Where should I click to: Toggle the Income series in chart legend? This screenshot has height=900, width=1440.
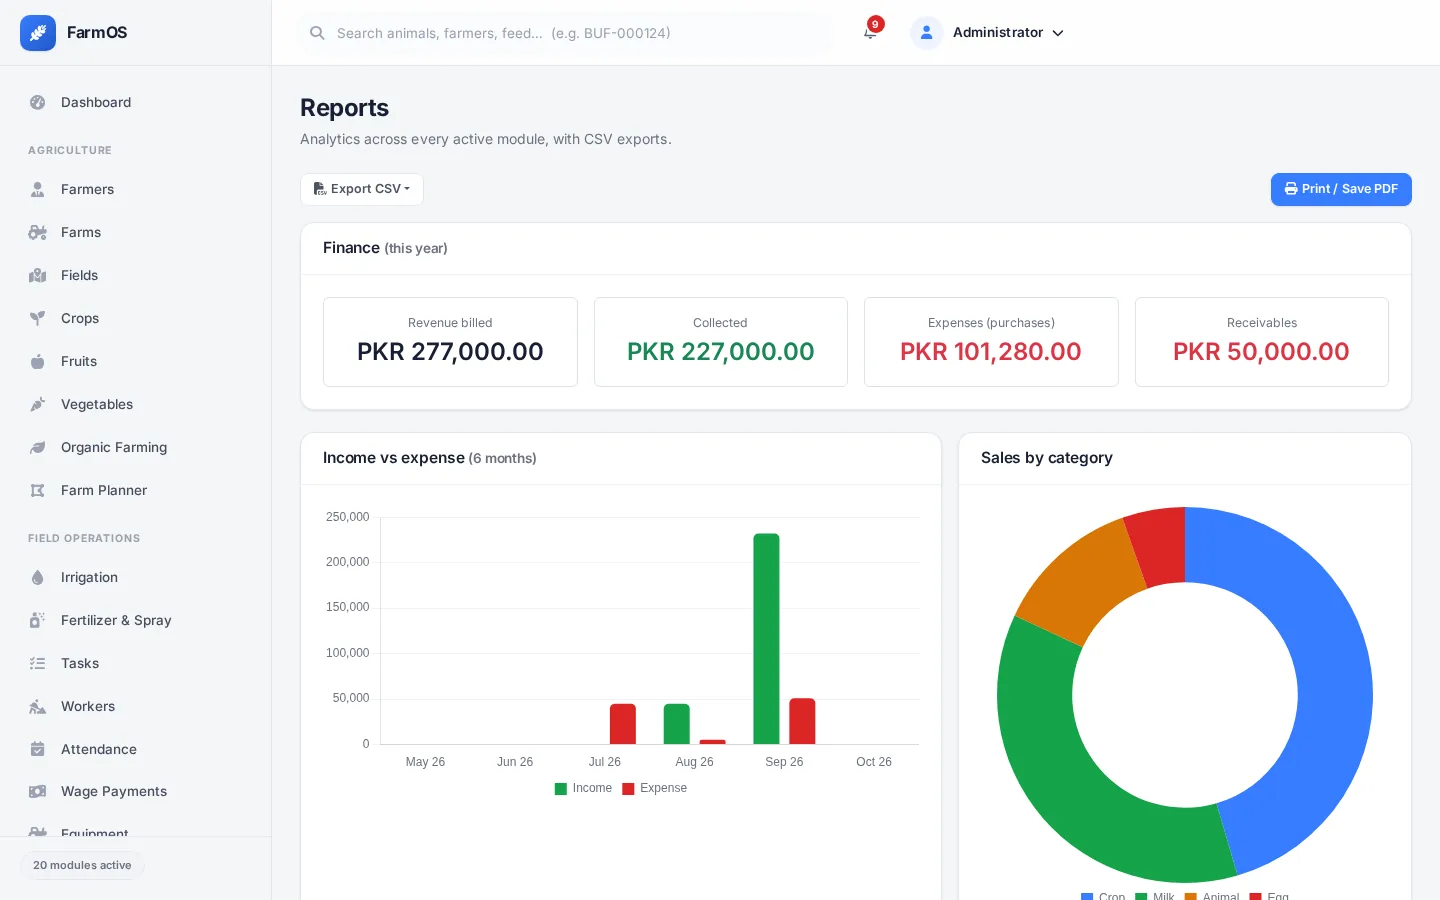(583, 788)
